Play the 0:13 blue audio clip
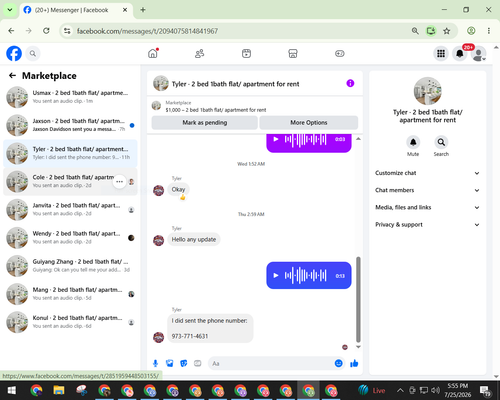Image resolution: width=500 pixels, height=400 pixels. click(276, 275)
